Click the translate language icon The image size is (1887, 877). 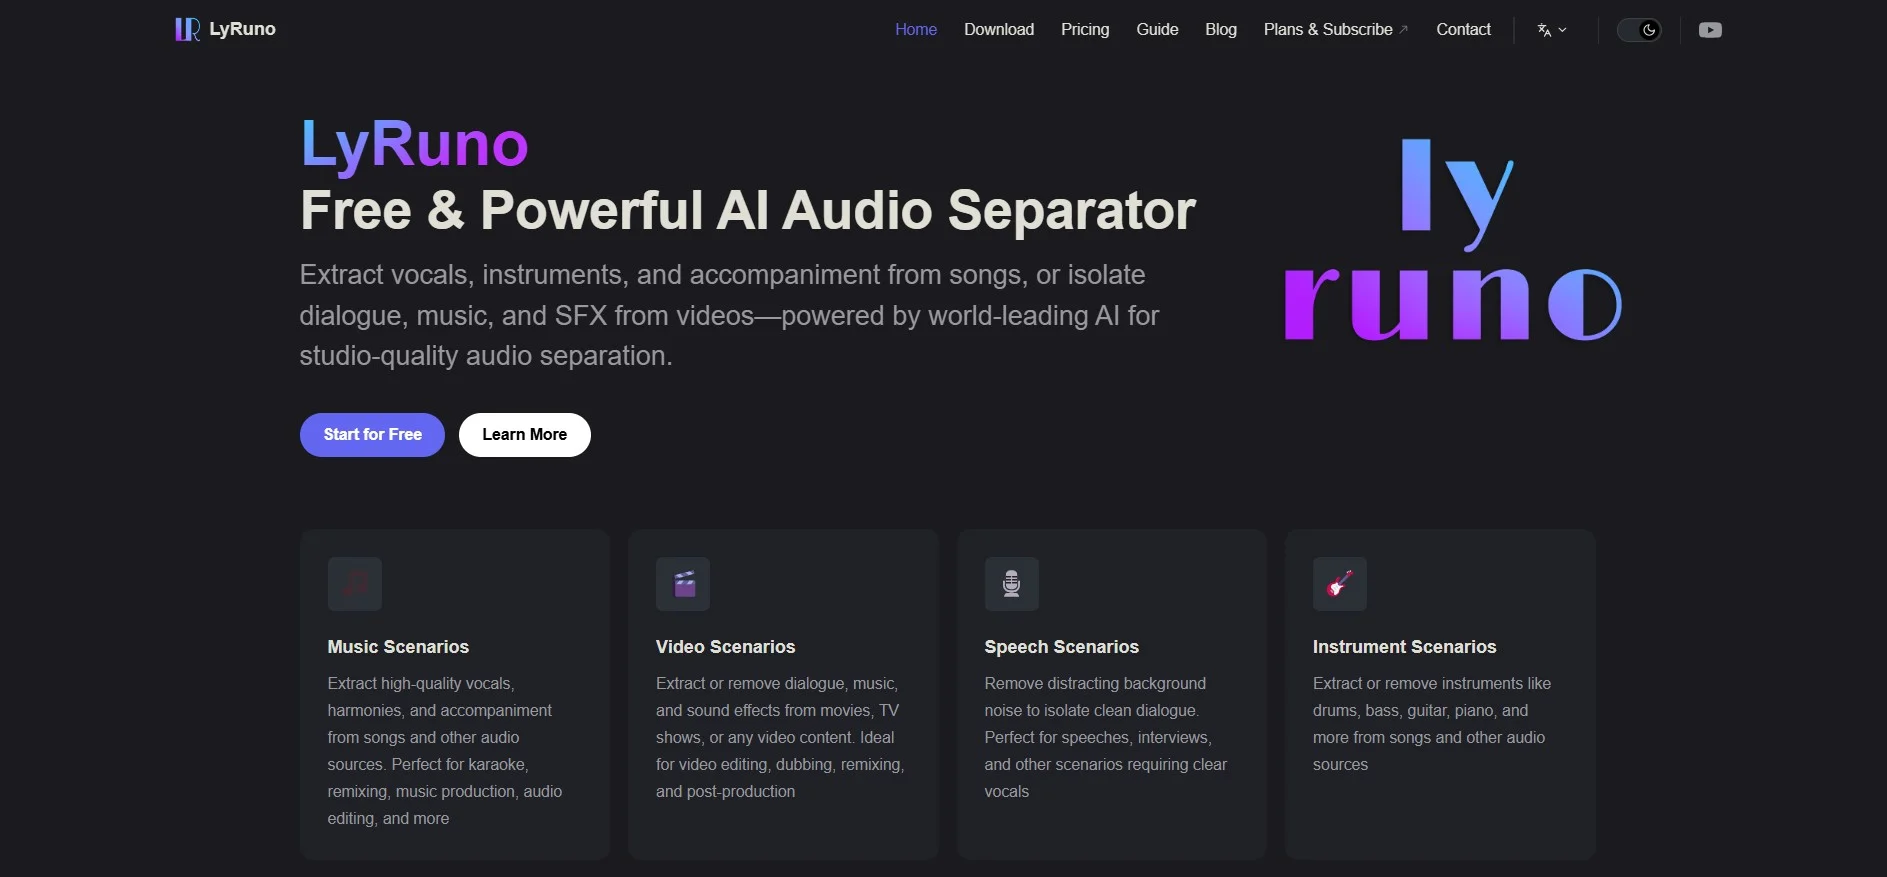click(x=1544, y=30)
